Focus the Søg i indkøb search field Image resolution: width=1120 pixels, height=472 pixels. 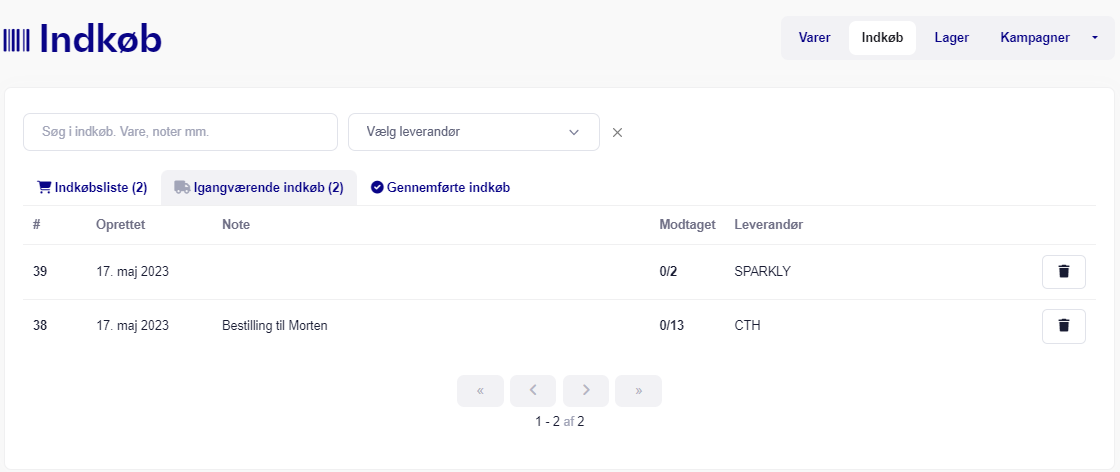coord(180,132)
